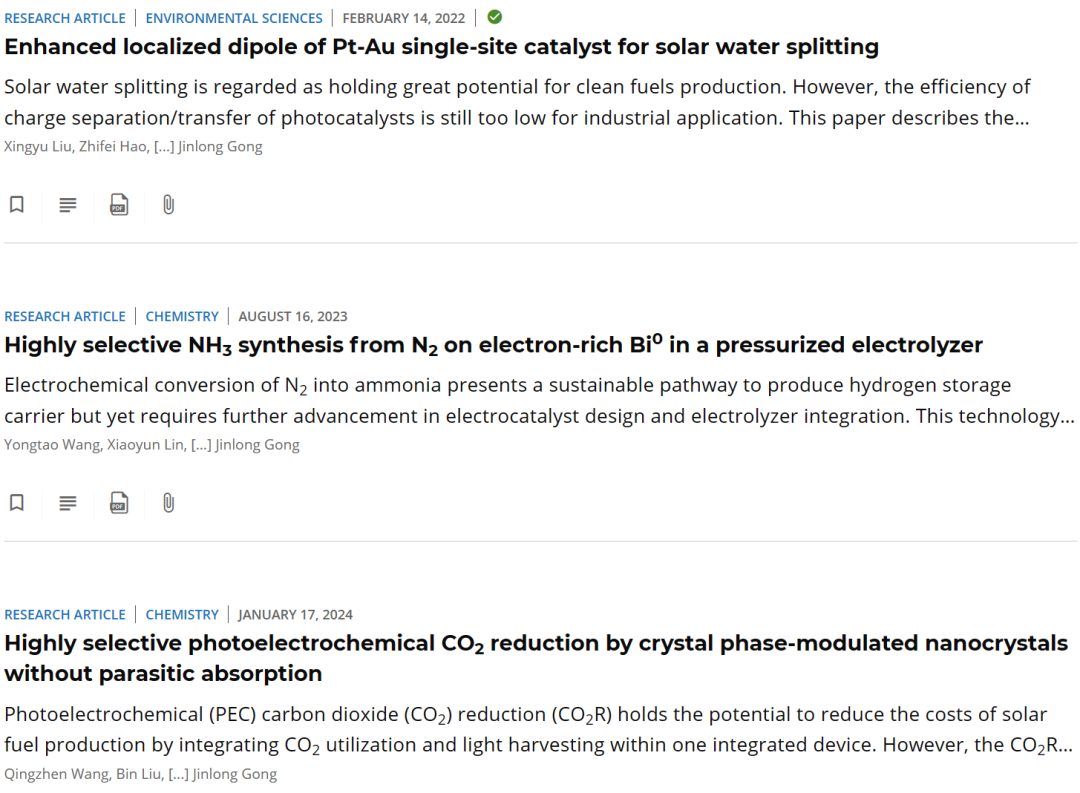Viewport: 1080px width, 793px height.
Task: Open 'Highly selective photoelectrochemical CO2 reduction' title
Action: point(536,658)
